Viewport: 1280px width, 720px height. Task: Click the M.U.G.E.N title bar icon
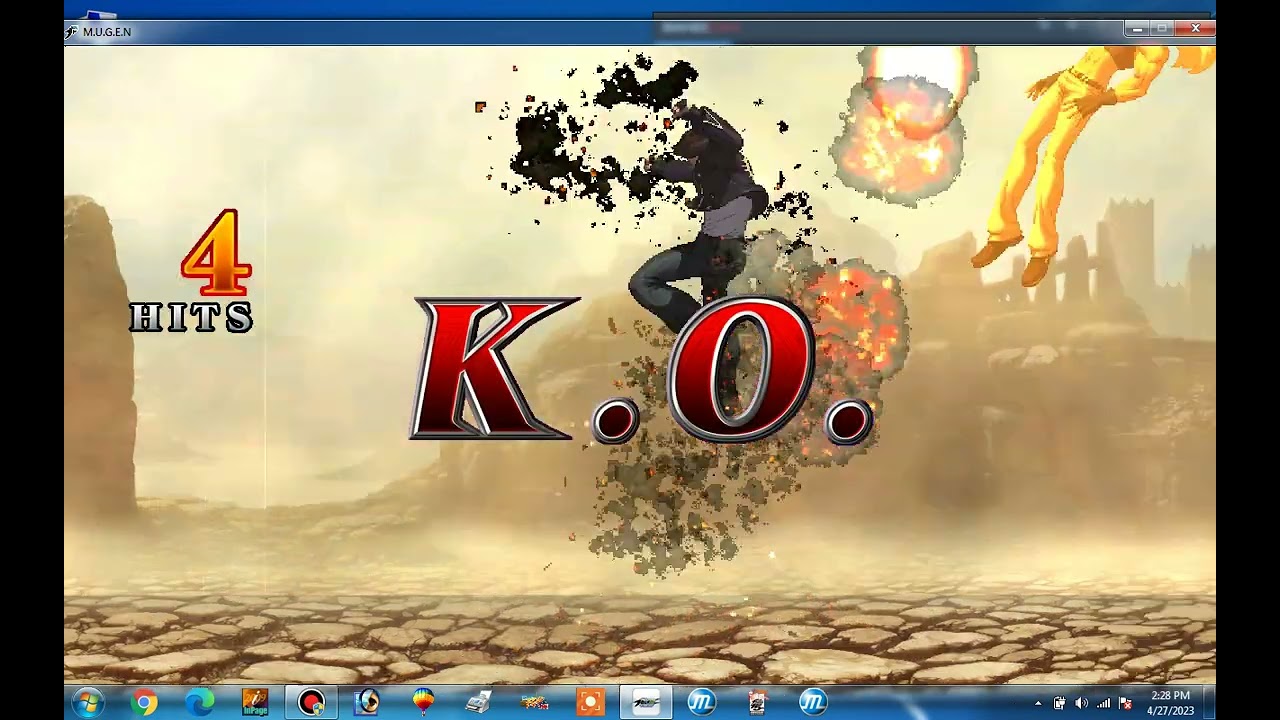tap(71, 32)
